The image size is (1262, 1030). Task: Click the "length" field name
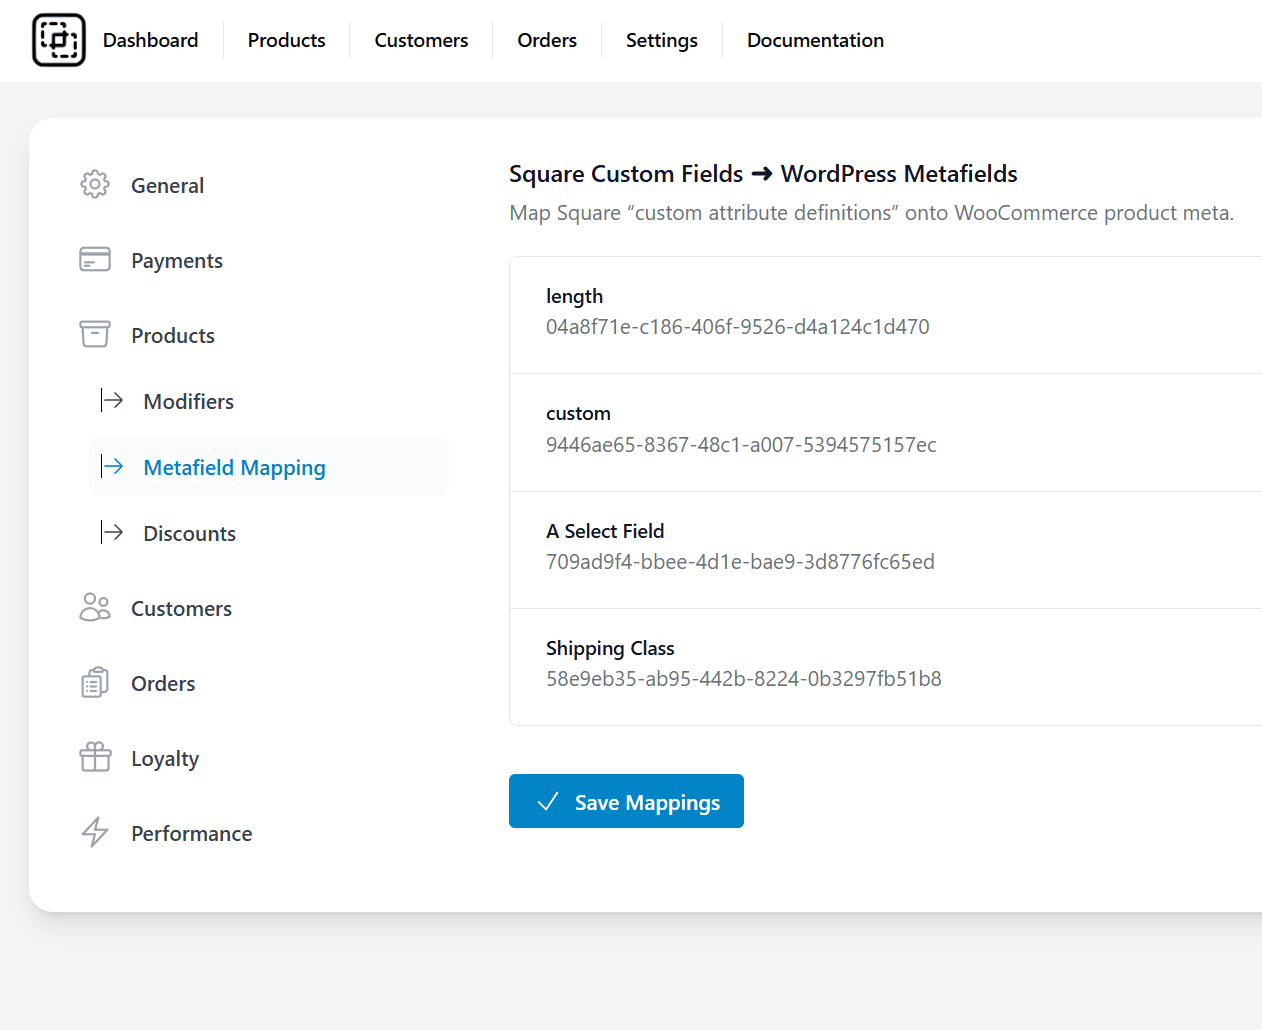coord(575,296)
